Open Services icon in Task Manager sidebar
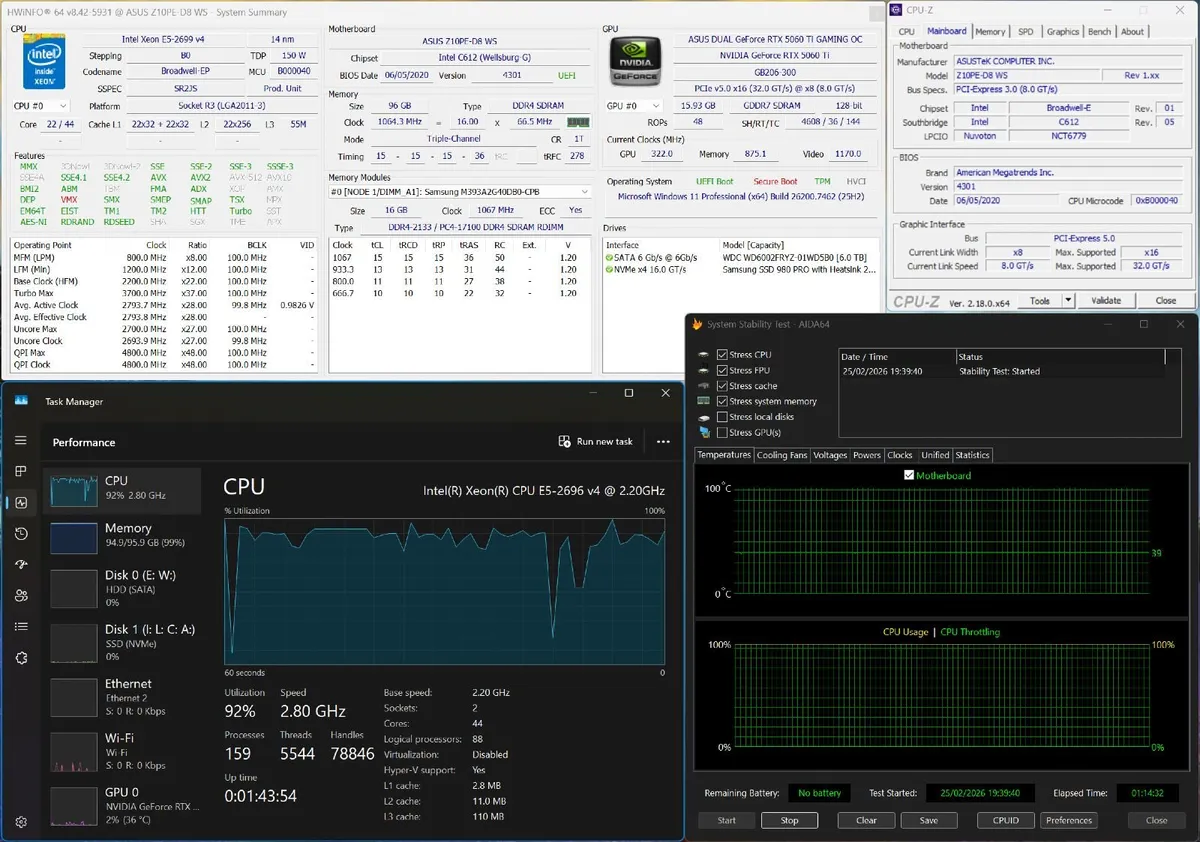 21,658
